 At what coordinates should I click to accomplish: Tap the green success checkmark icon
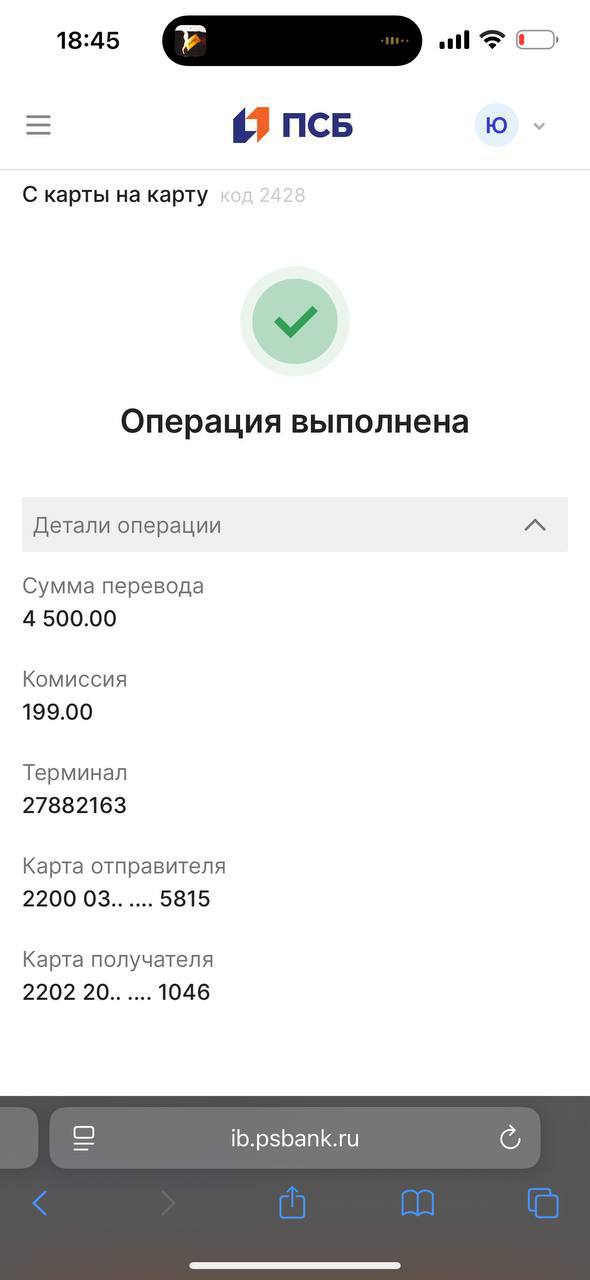(295, 321)
